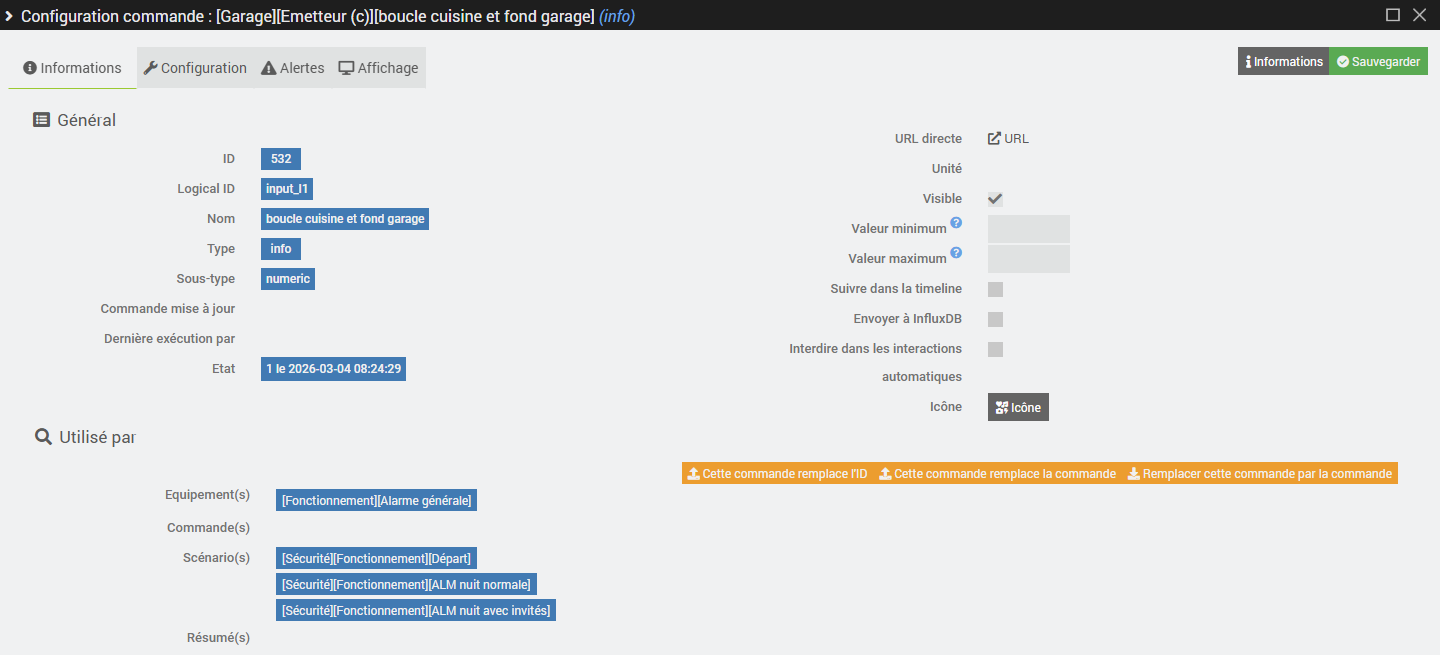Screen dimensions: 1440x655
Task: Enable Suivre dans la timeline checkbox
Action: (x=995, y=289)
